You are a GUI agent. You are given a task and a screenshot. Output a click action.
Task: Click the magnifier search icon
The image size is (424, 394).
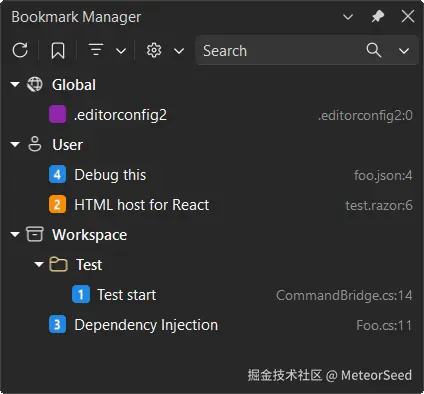pos(374,50)
